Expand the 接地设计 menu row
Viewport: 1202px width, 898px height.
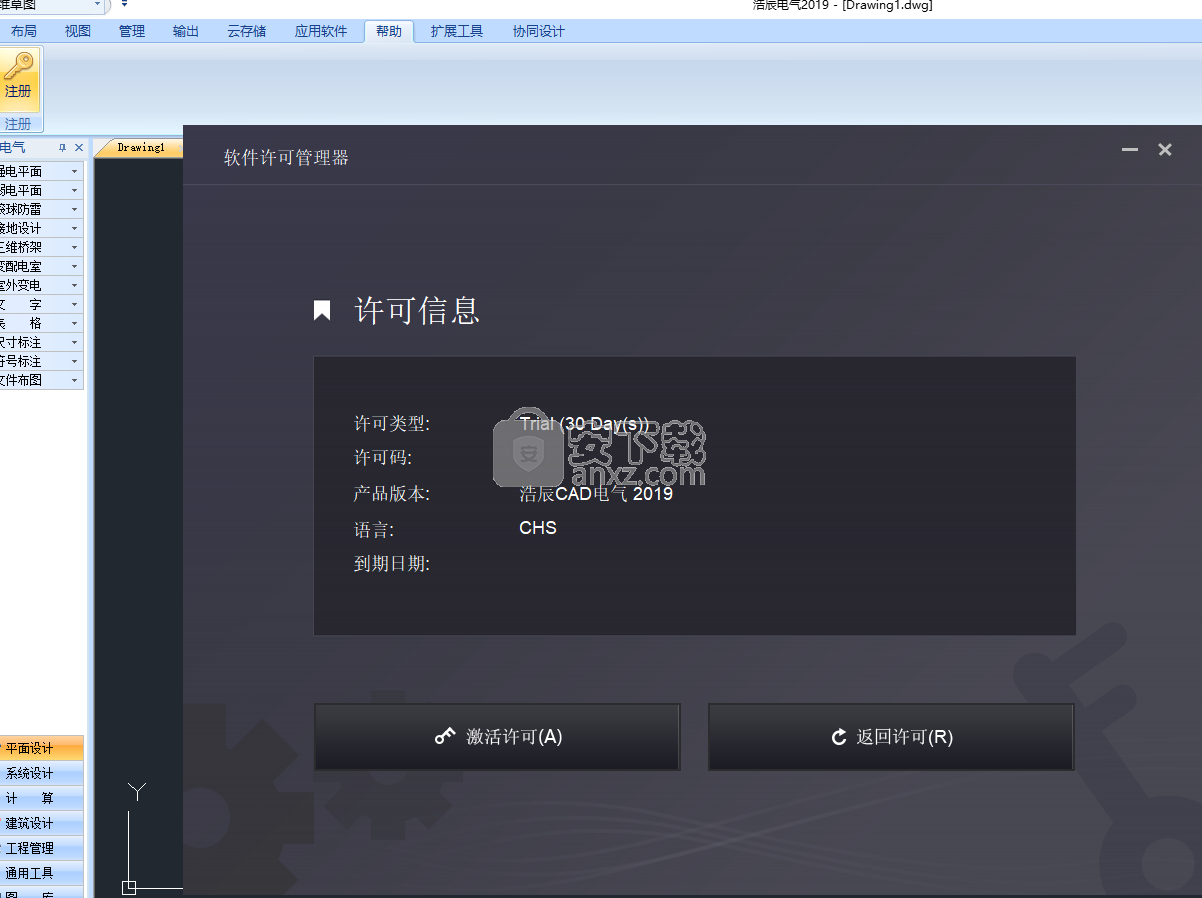click(41, 228)
